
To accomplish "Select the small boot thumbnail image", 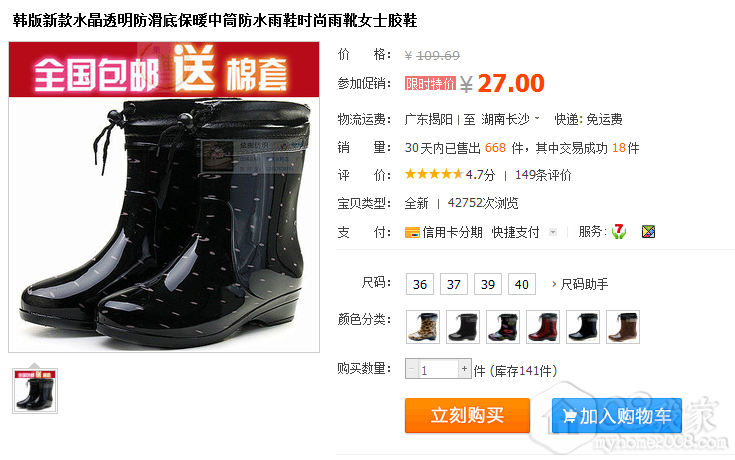I will pyautogui.click(x=35, y=391).
